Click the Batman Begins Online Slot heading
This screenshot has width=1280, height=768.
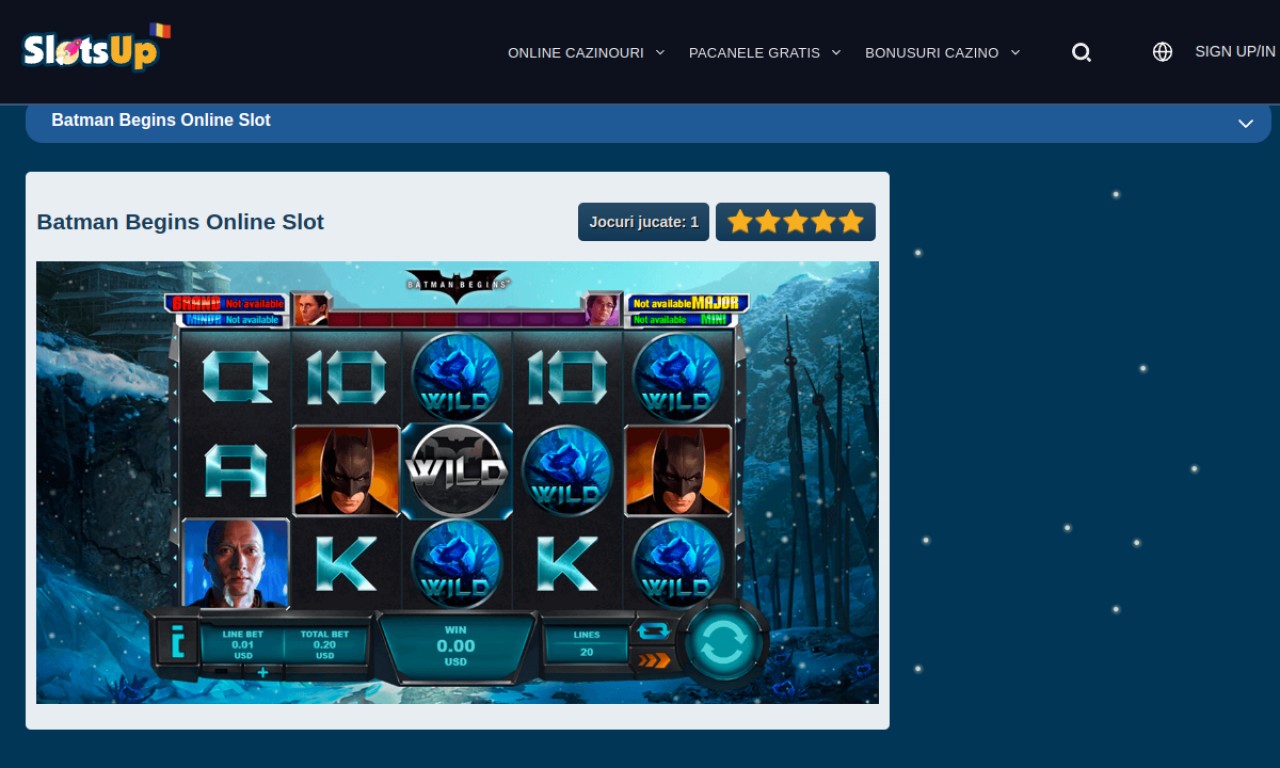coord(180,222)
